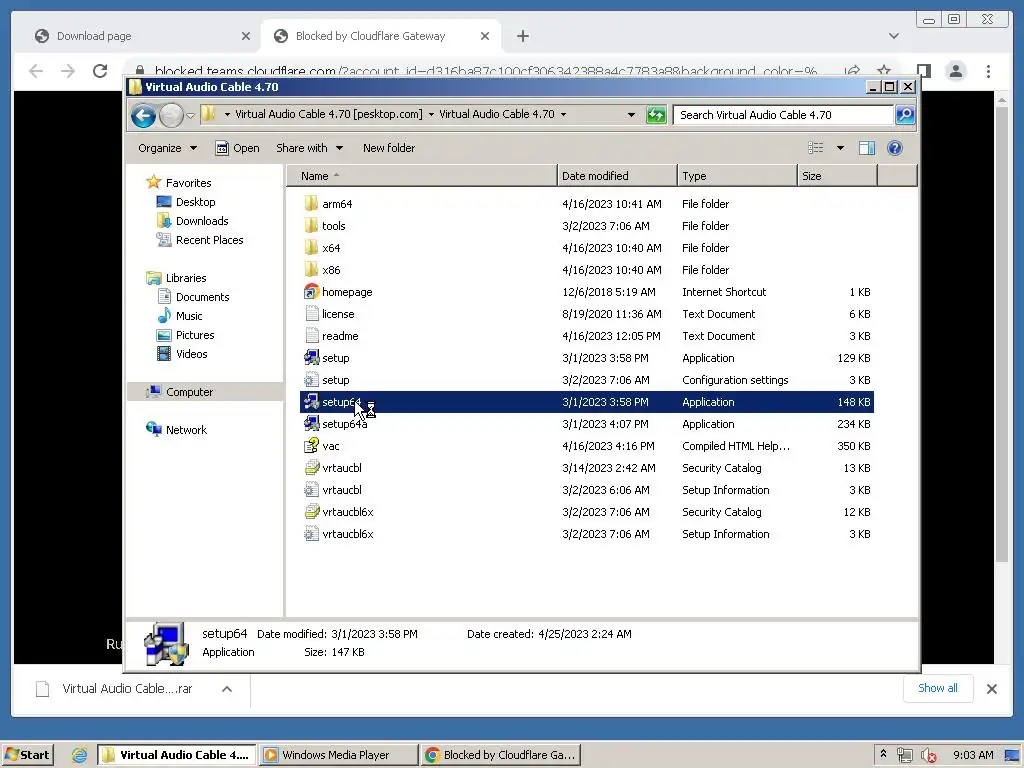The width and height of the screenshot is (1024, 768).
Task: Sort by Date modified column header
Action: [x=617, y=176]
